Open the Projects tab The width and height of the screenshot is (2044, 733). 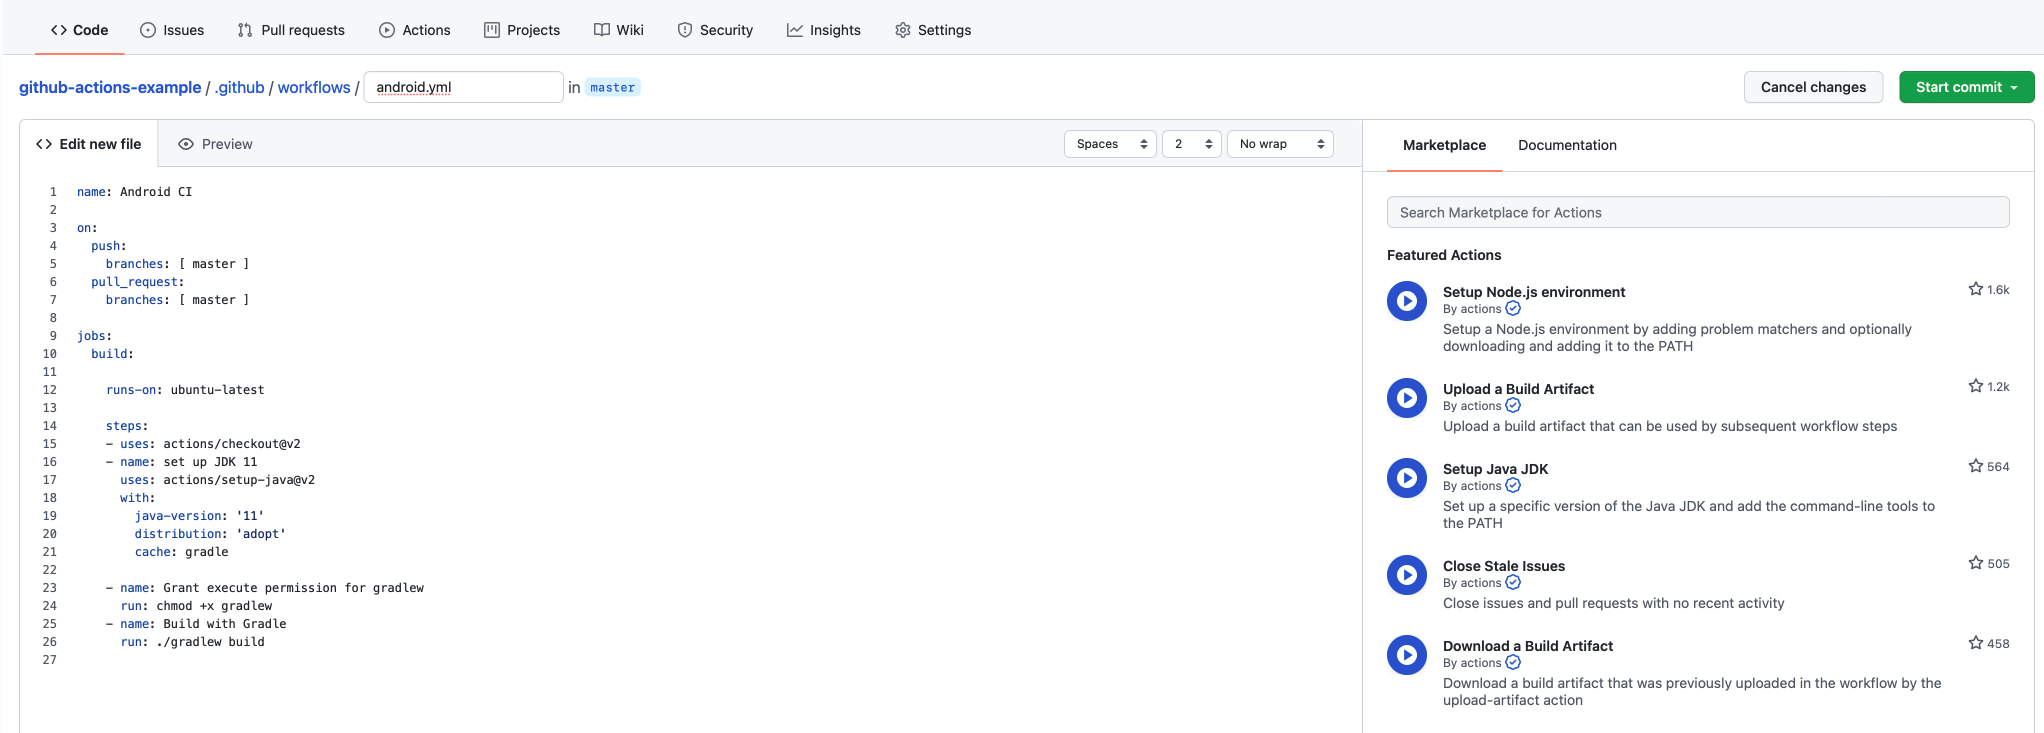point(522,30)
